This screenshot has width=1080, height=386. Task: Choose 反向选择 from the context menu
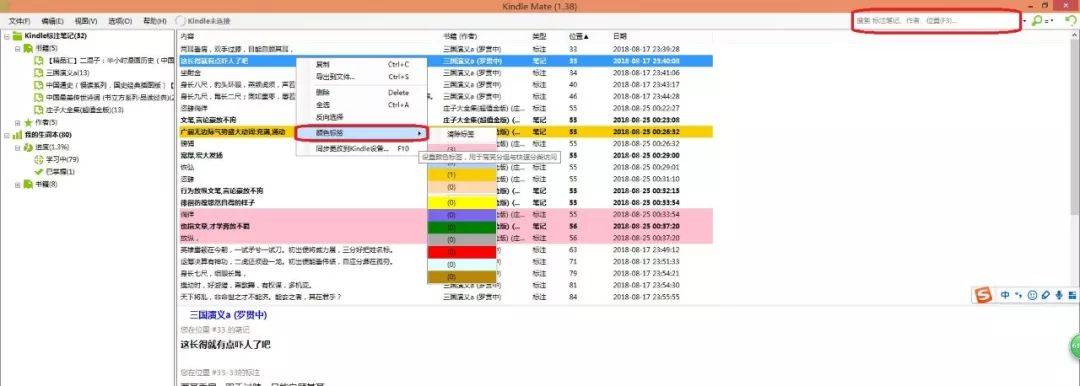tap(362, 118)
